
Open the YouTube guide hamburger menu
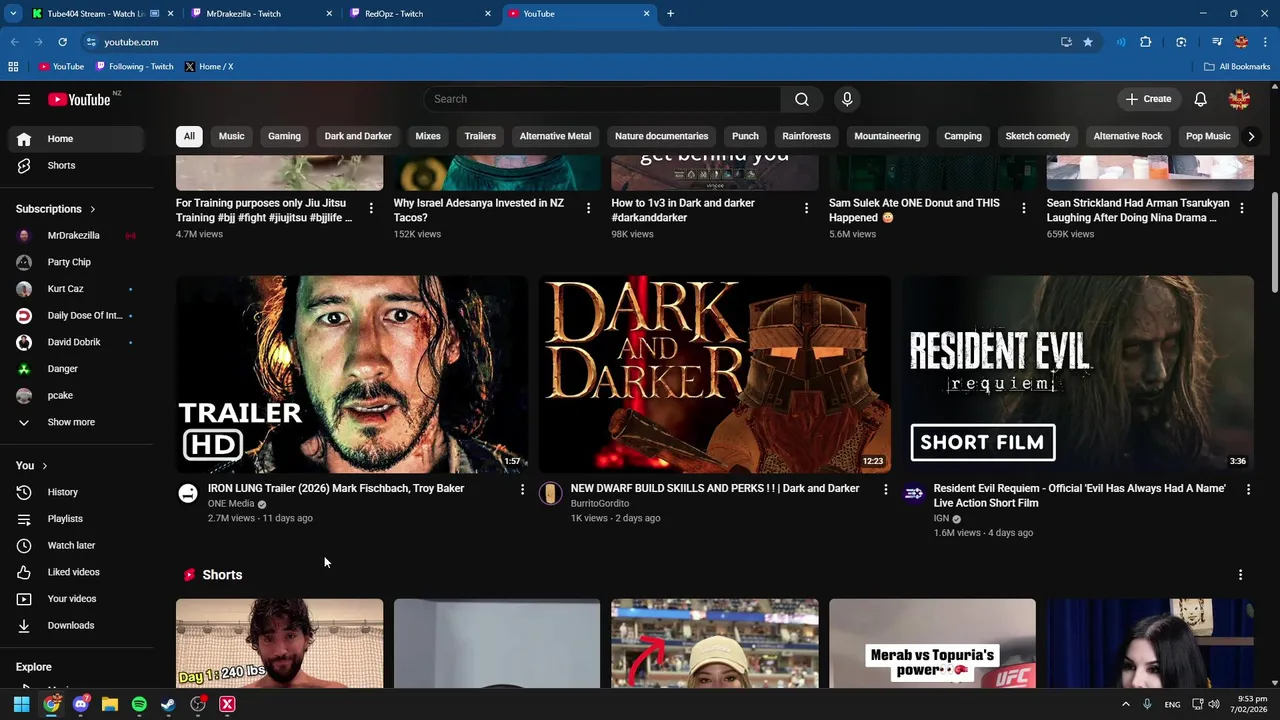(x=24, y=99)
